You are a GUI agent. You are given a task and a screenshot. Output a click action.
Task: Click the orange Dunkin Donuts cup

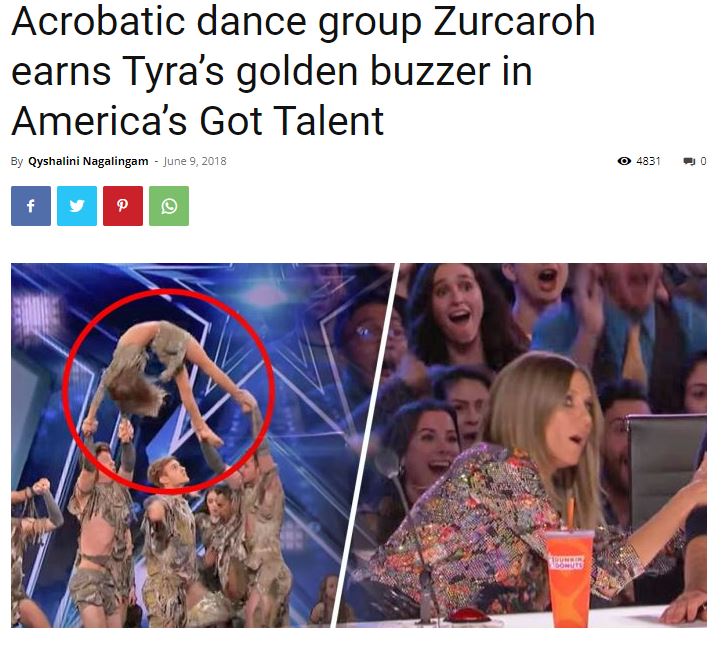(570, 577)
